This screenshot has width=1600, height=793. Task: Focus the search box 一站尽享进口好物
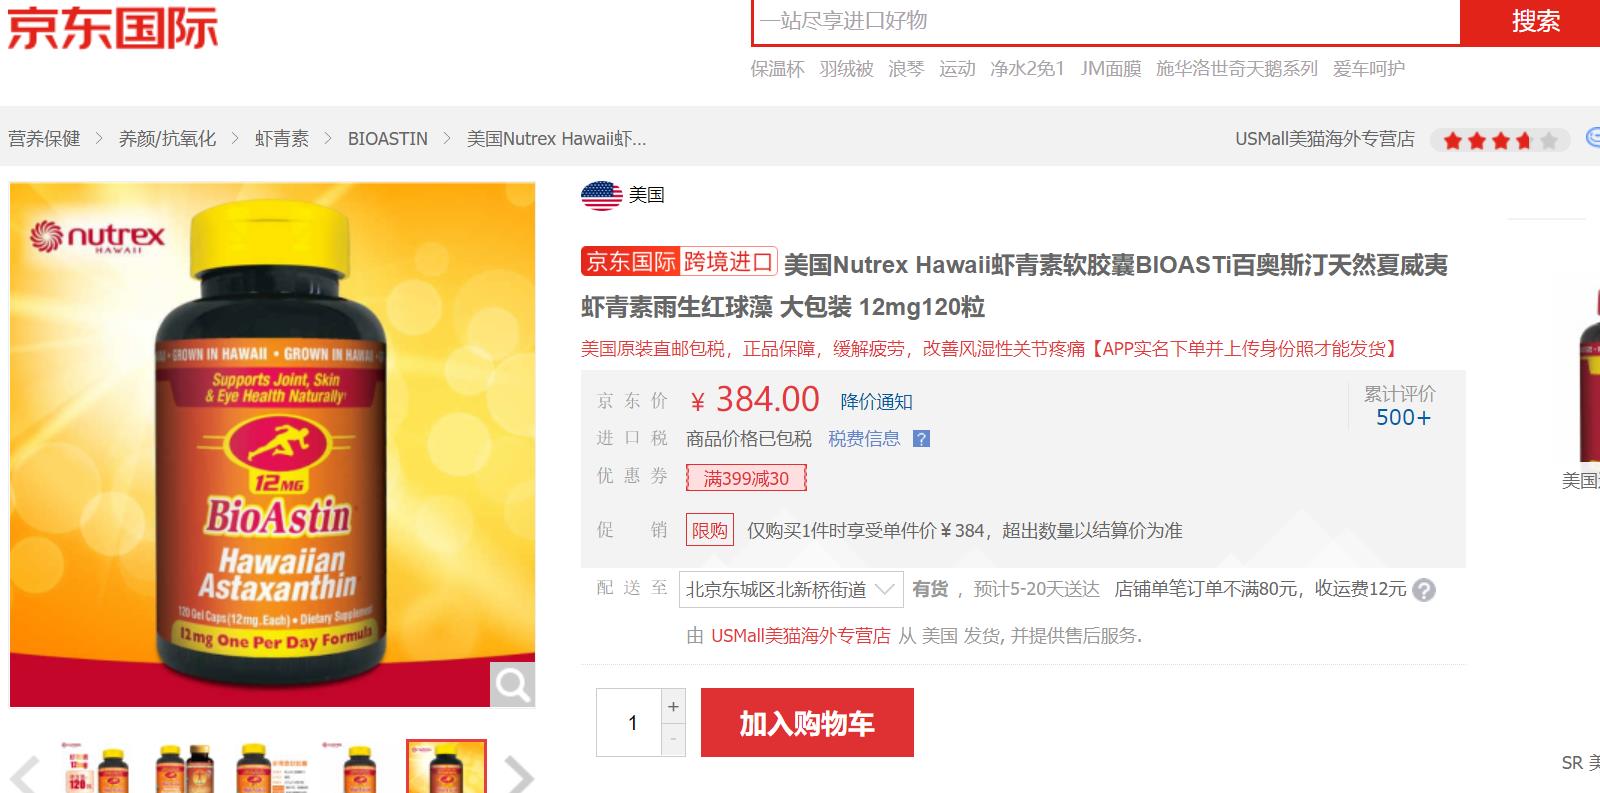point(1106,21)
